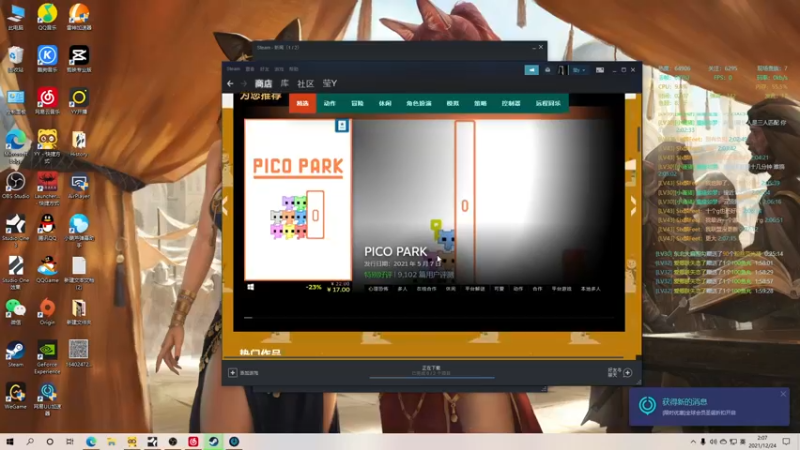The image size is (800, 450).
Task: Click the ¥17.00 discounted price
Action: pos(338,290)
